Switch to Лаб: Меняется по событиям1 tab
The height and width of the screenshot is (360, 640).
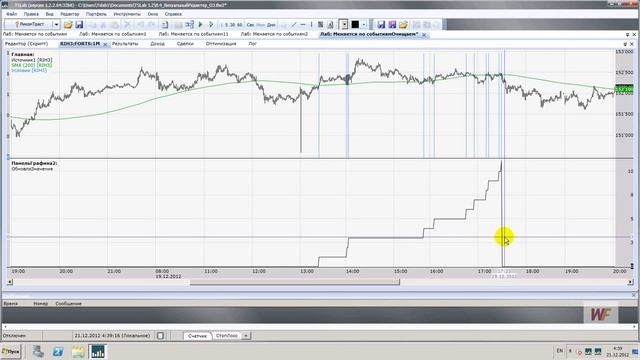point(113,34)
